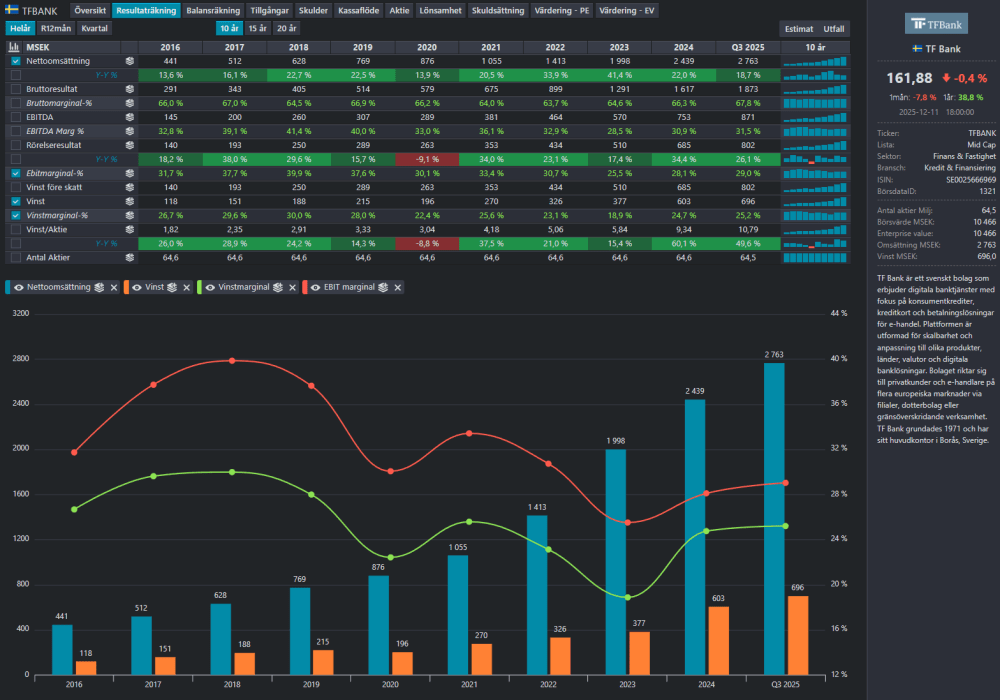Screen dimensions: 1000x700
Task: Click the Vinst sparkline in 10 år column
Action: 815,201
